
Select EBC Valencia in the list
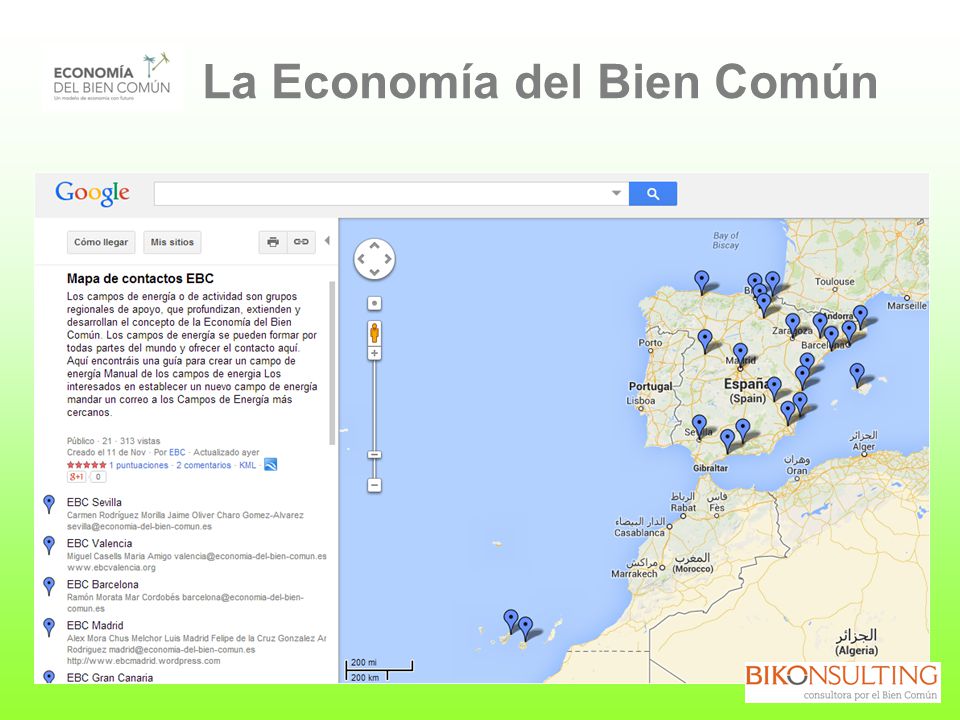(99, 544)
